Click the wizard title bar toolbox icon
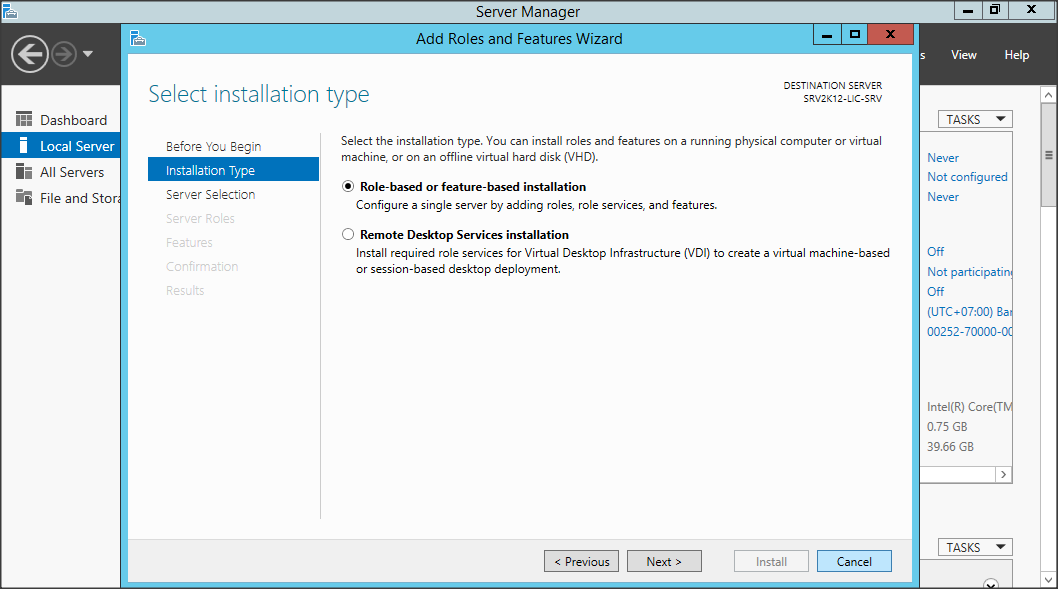 (x=139, y=38)
